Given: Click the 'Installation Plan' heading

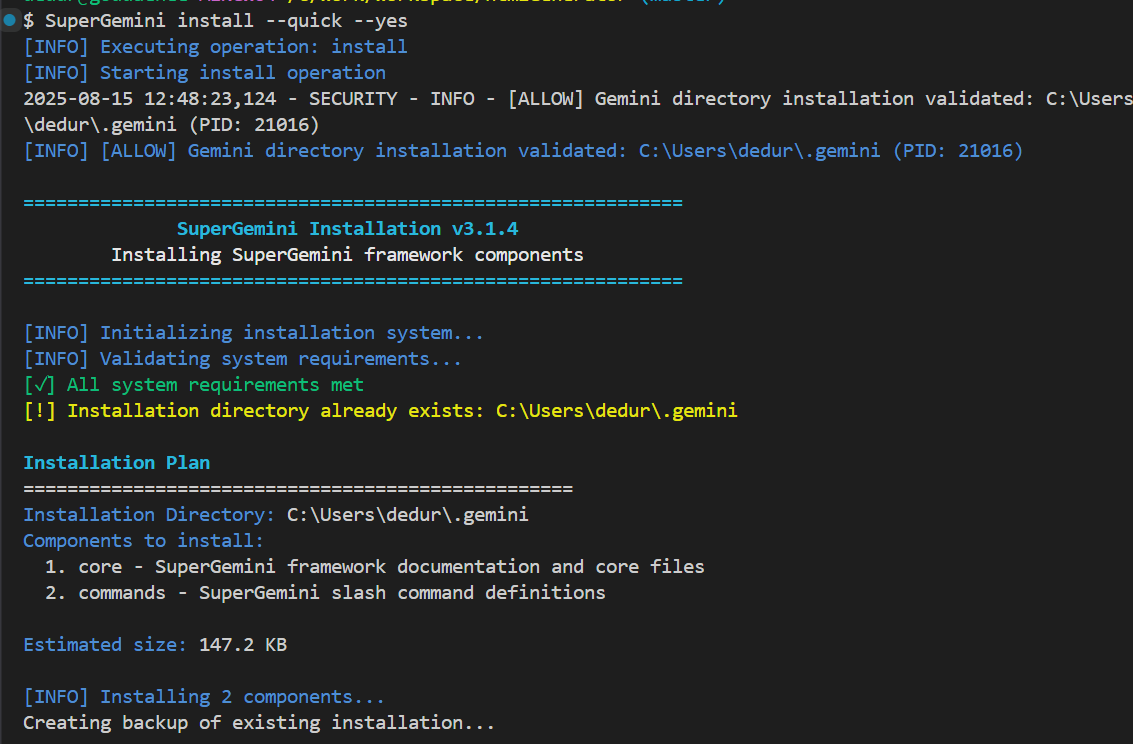Looking at the screenshot, I should coord(116,463).
